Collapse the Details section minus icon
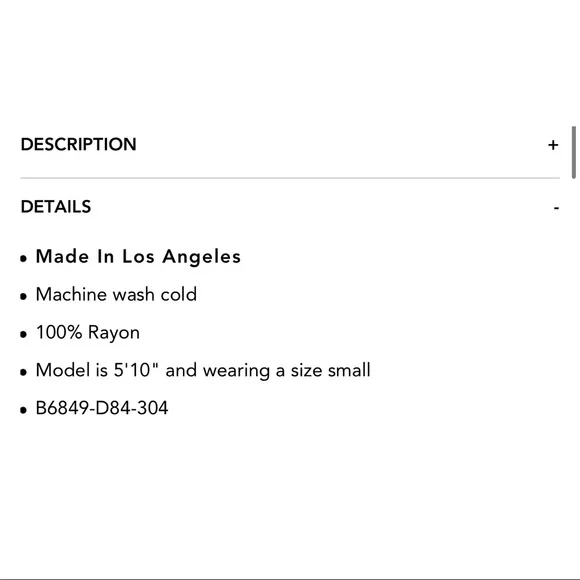Screen dimensions: 580x580 tap(556, 208)
